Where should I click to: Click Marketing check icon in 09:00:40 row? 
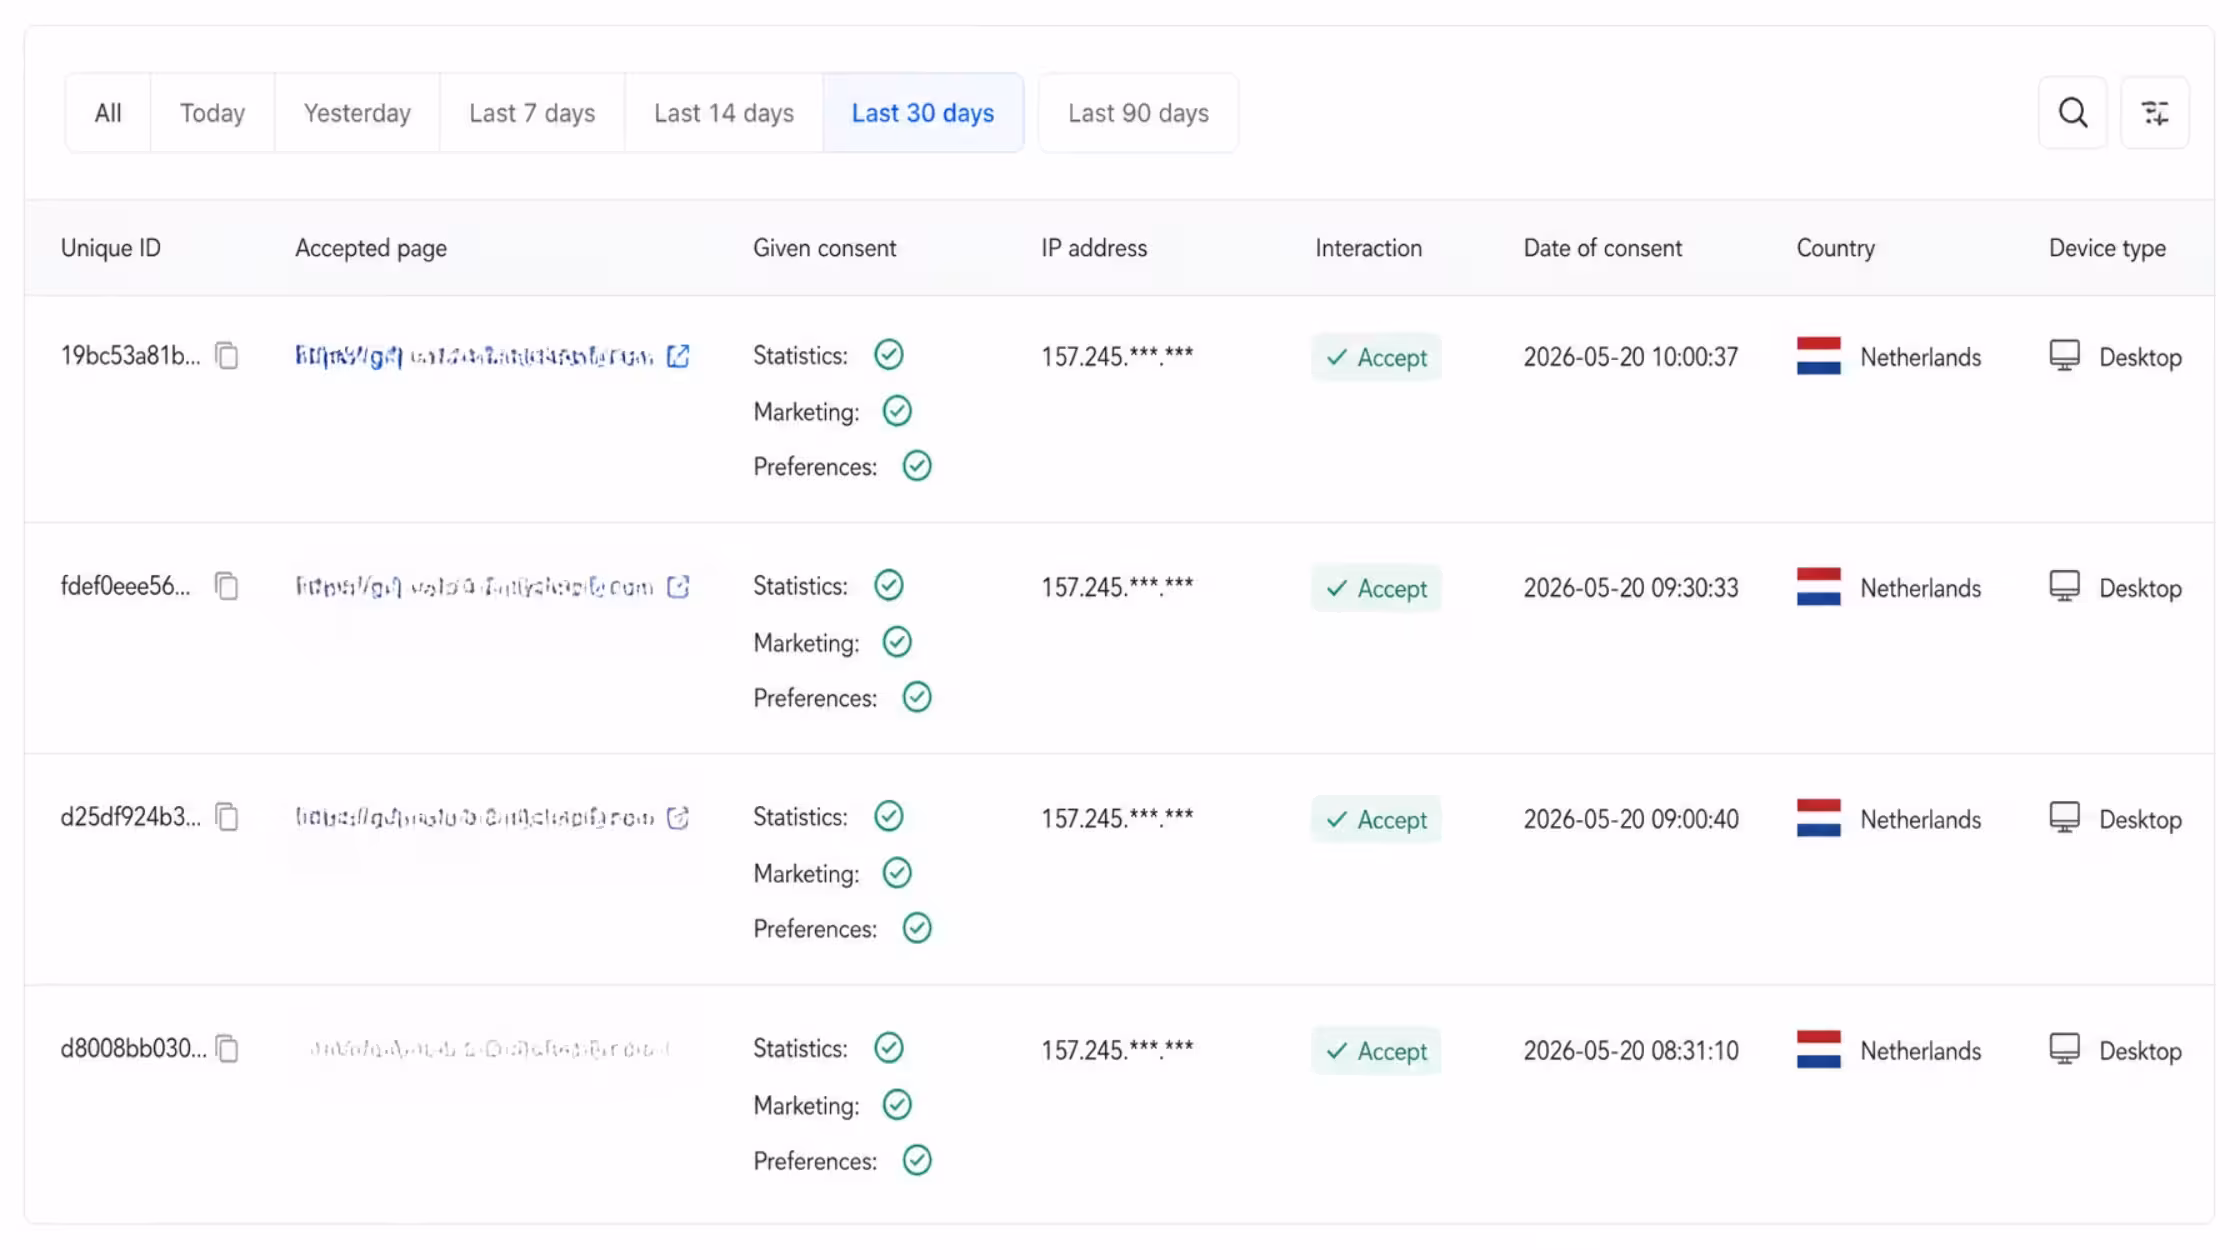897,873
